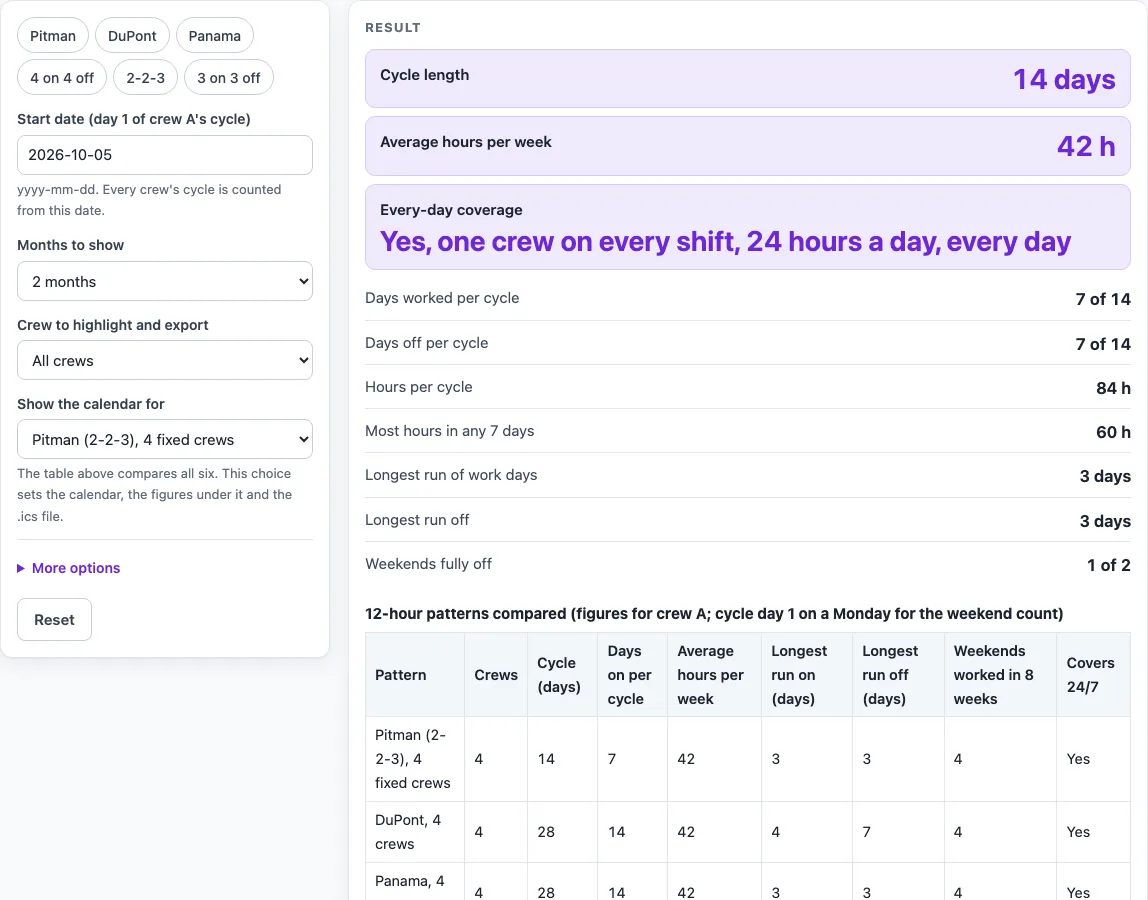
Task: Choose the DuPont preset chip
Action: 132,36
